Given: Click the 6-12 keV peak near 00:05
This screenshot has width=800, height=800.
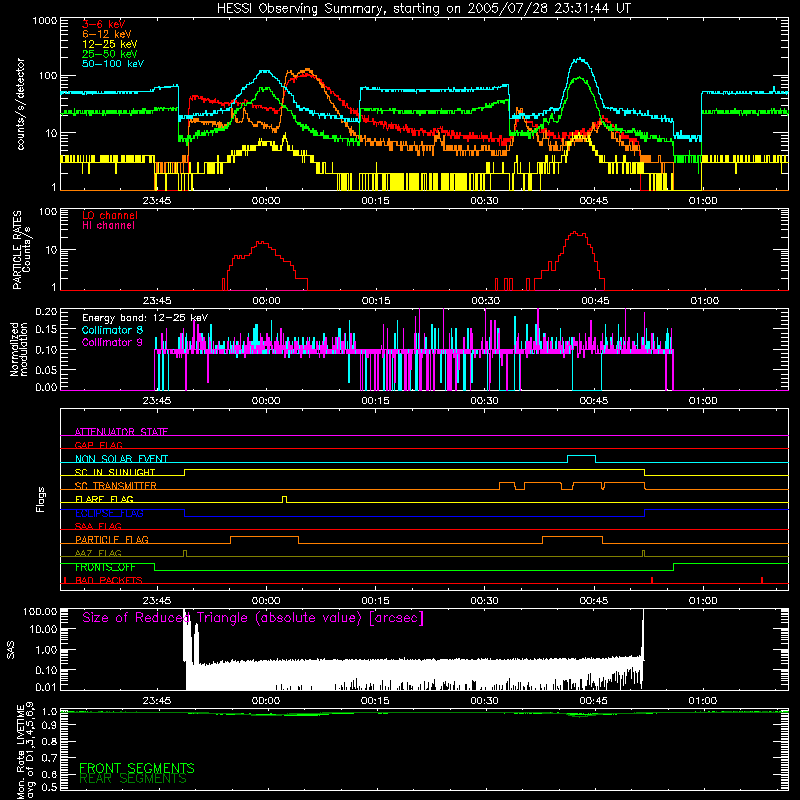Looking at the screenshot, I should pos(307,70).
